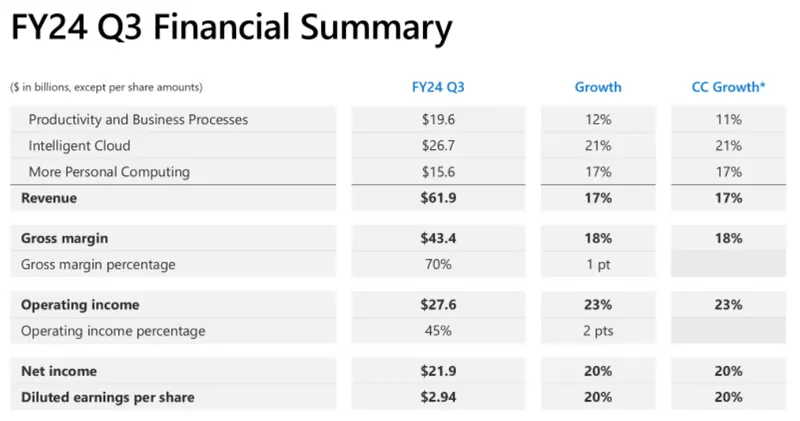Click the bold Revenue row label
Viewport: 800px width, 421px height.
tap(49, 198)
